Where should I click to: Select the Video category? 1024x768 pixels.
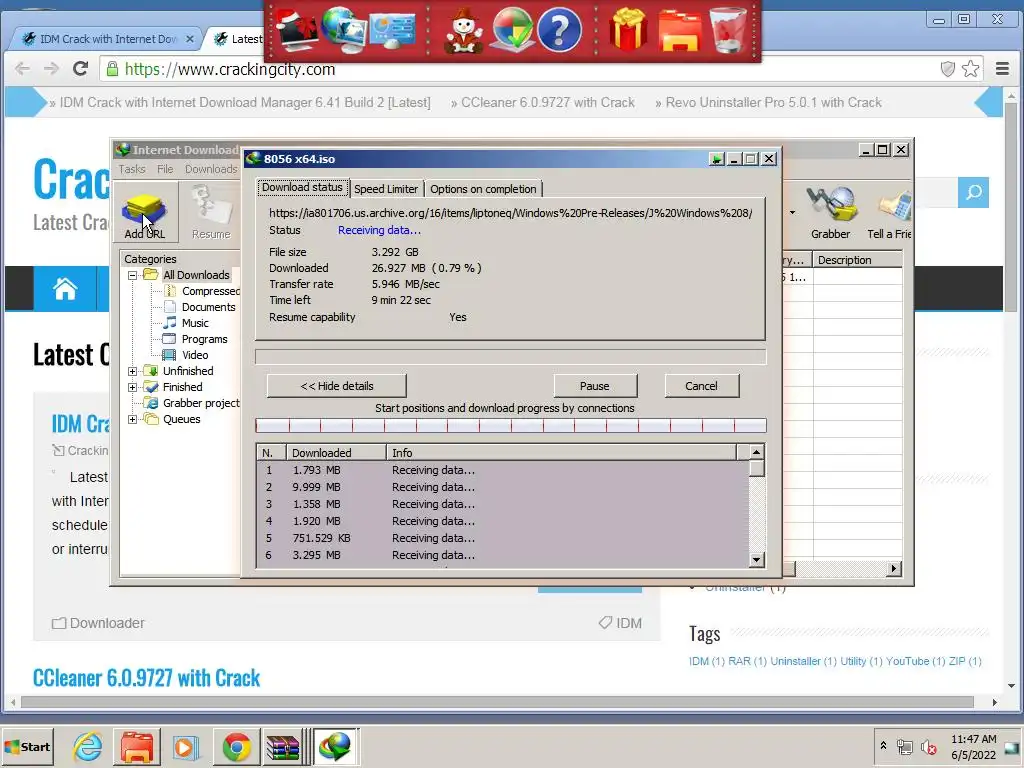pos(195,355)
